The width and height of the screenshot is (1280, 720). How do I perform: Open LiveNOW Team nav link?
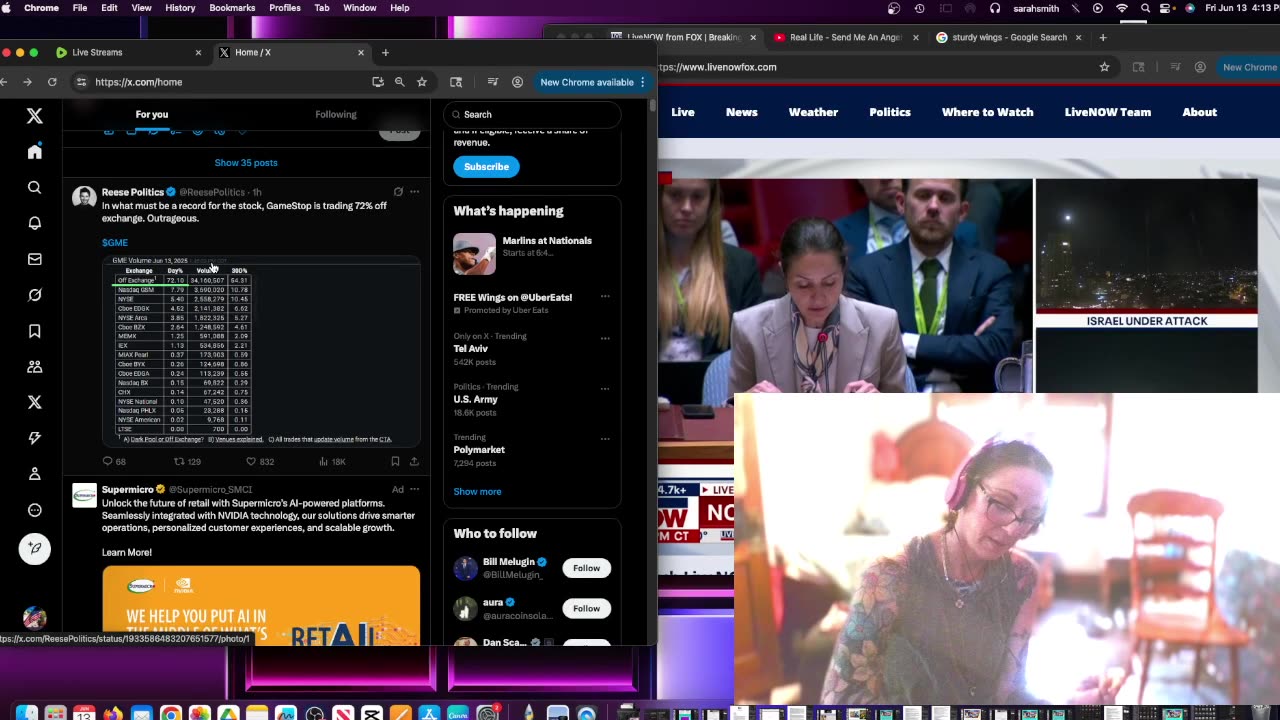[x=1107, y=112]
